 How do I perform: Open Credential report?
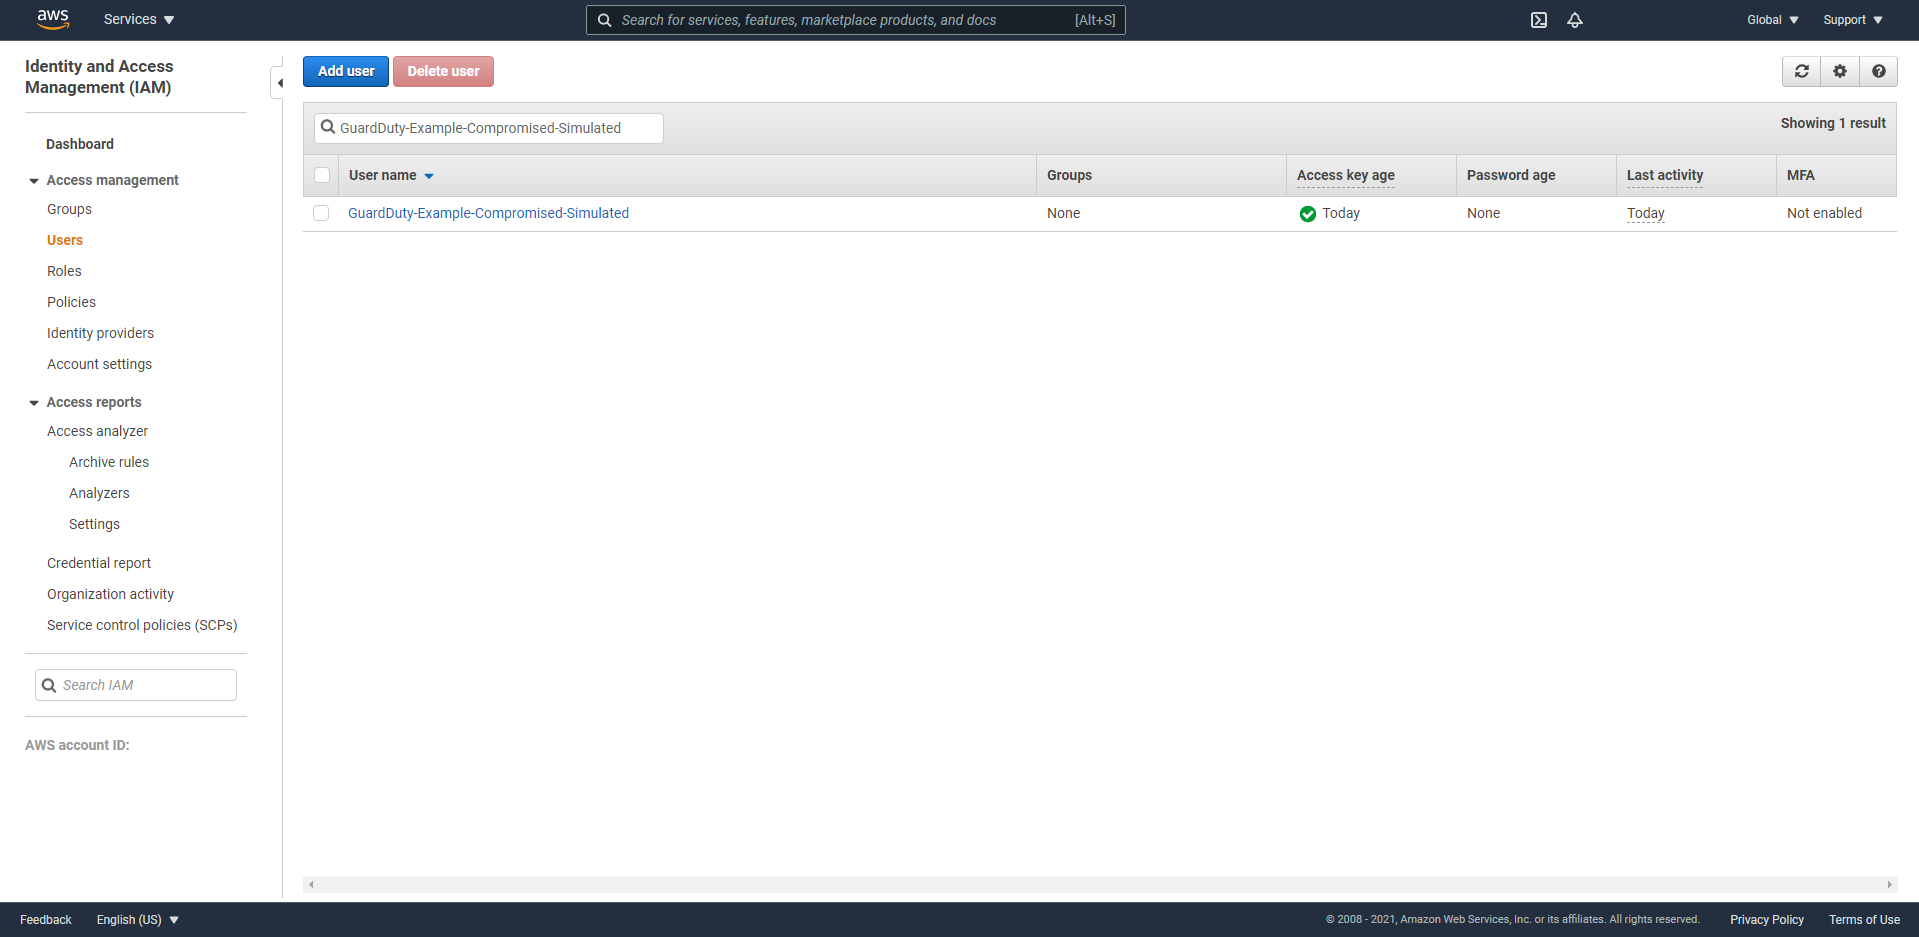coord(99,563)
